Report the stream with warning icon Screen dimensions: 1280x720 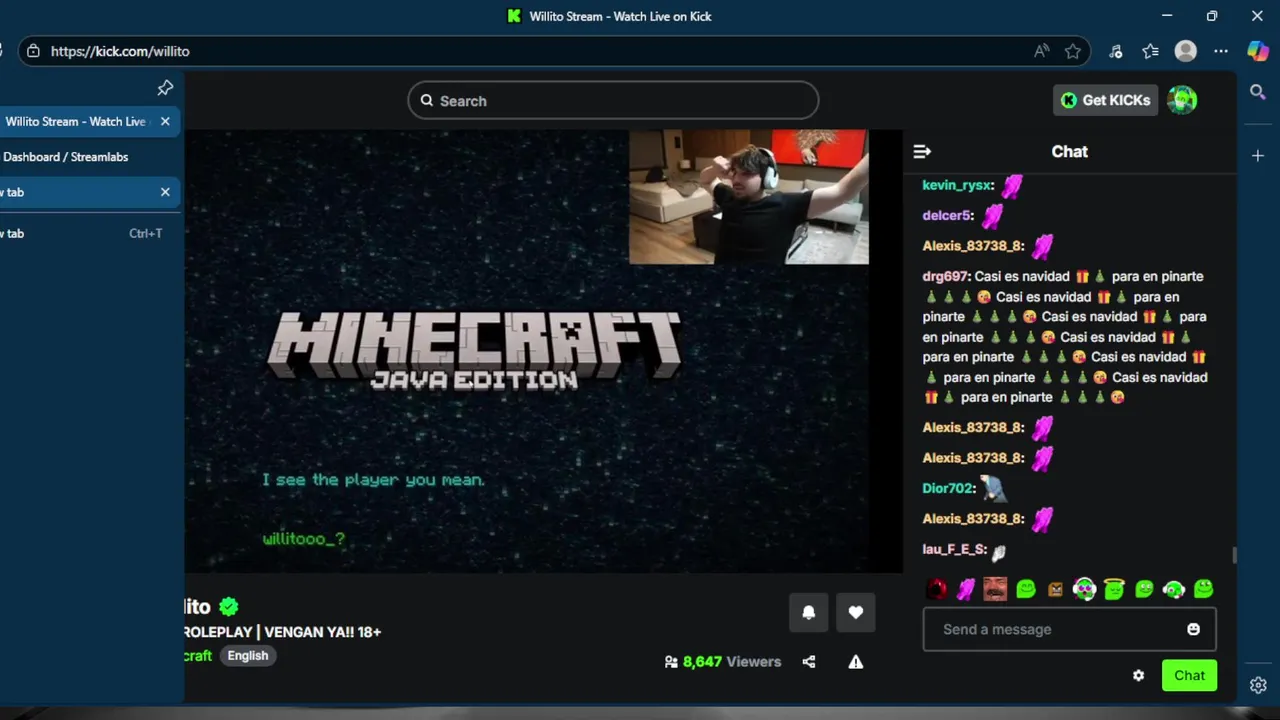(x=856, y=662)
